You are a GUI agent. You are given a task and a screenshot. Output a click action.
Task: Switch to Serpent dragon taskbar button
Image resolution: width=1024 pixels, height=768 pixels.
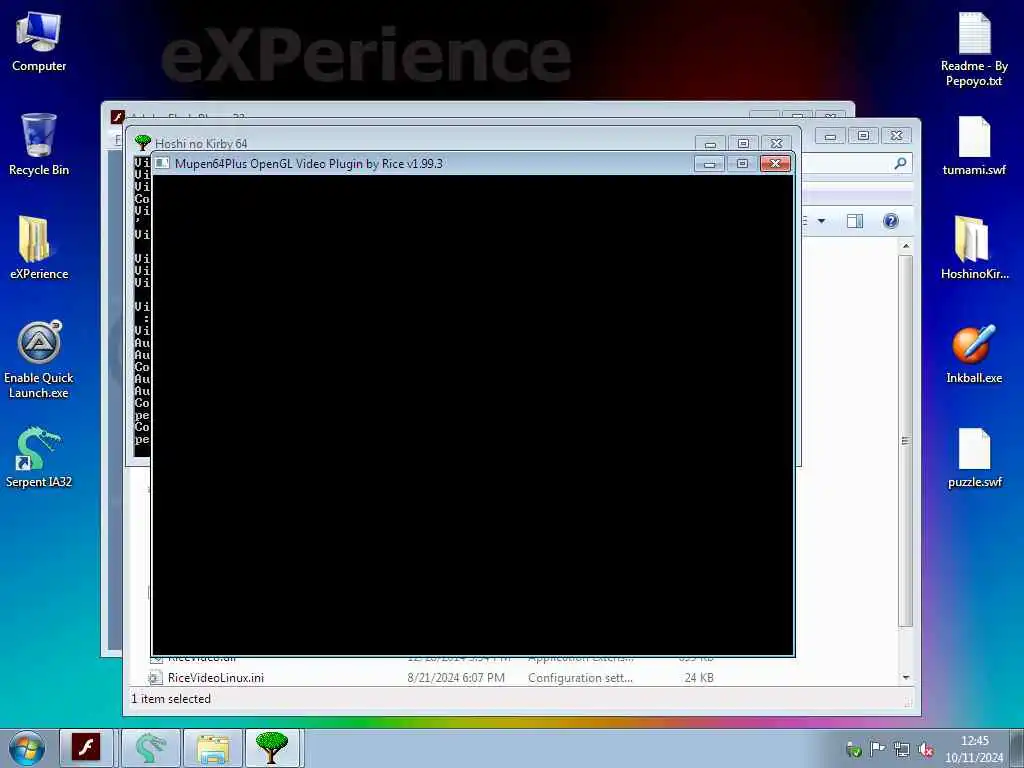click(150, 748)
